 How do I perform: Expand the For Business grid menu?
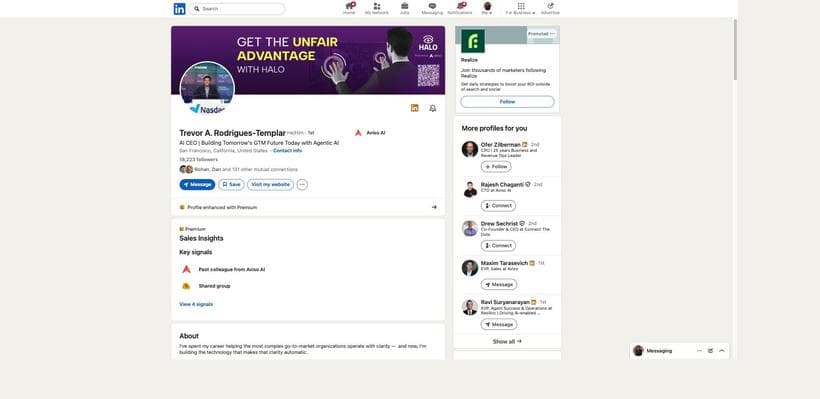click(520, 8)
